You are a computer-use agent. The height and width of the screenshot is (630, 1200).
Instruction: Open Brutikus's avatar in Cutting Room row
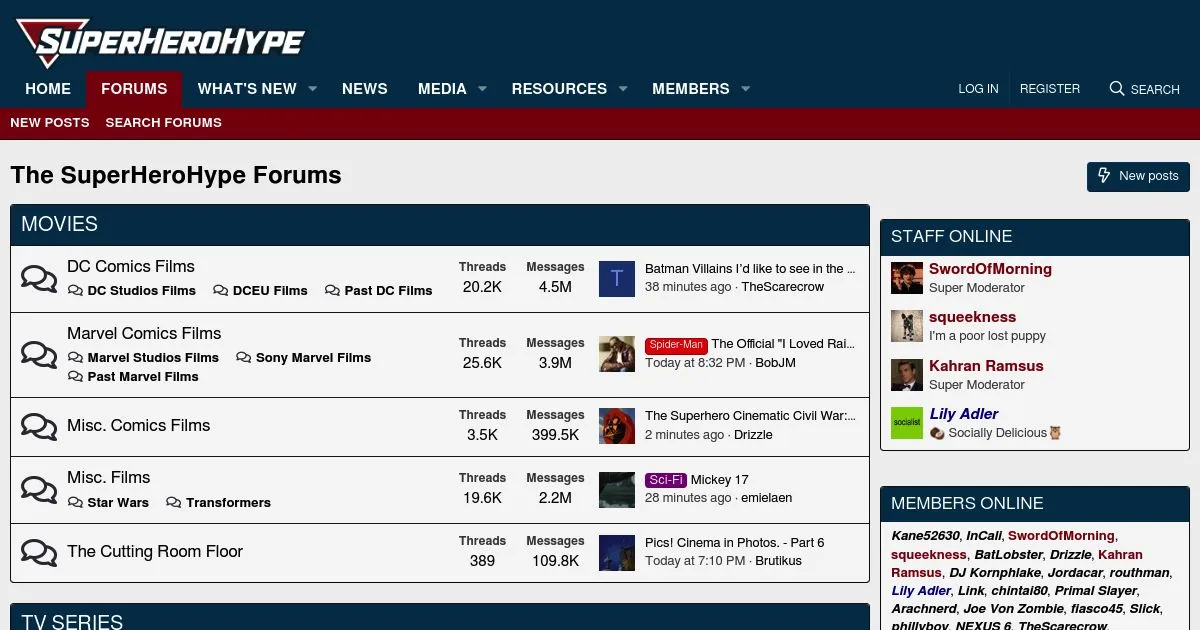coord(617,553)
